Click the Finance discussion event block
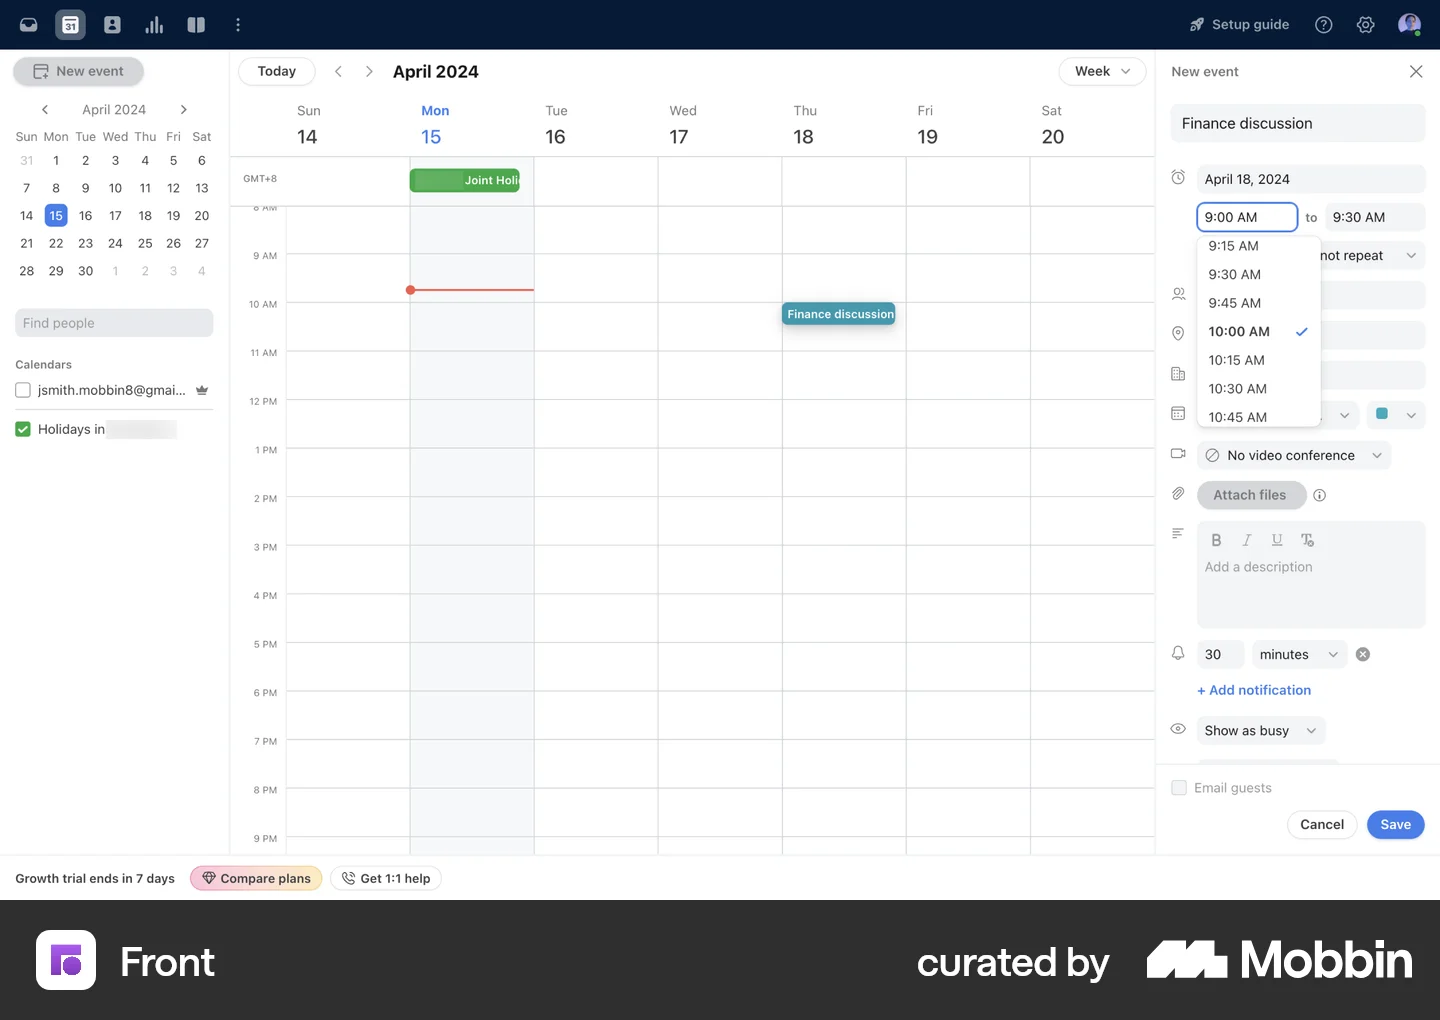 pyautogui.click(x=839, y=314)
